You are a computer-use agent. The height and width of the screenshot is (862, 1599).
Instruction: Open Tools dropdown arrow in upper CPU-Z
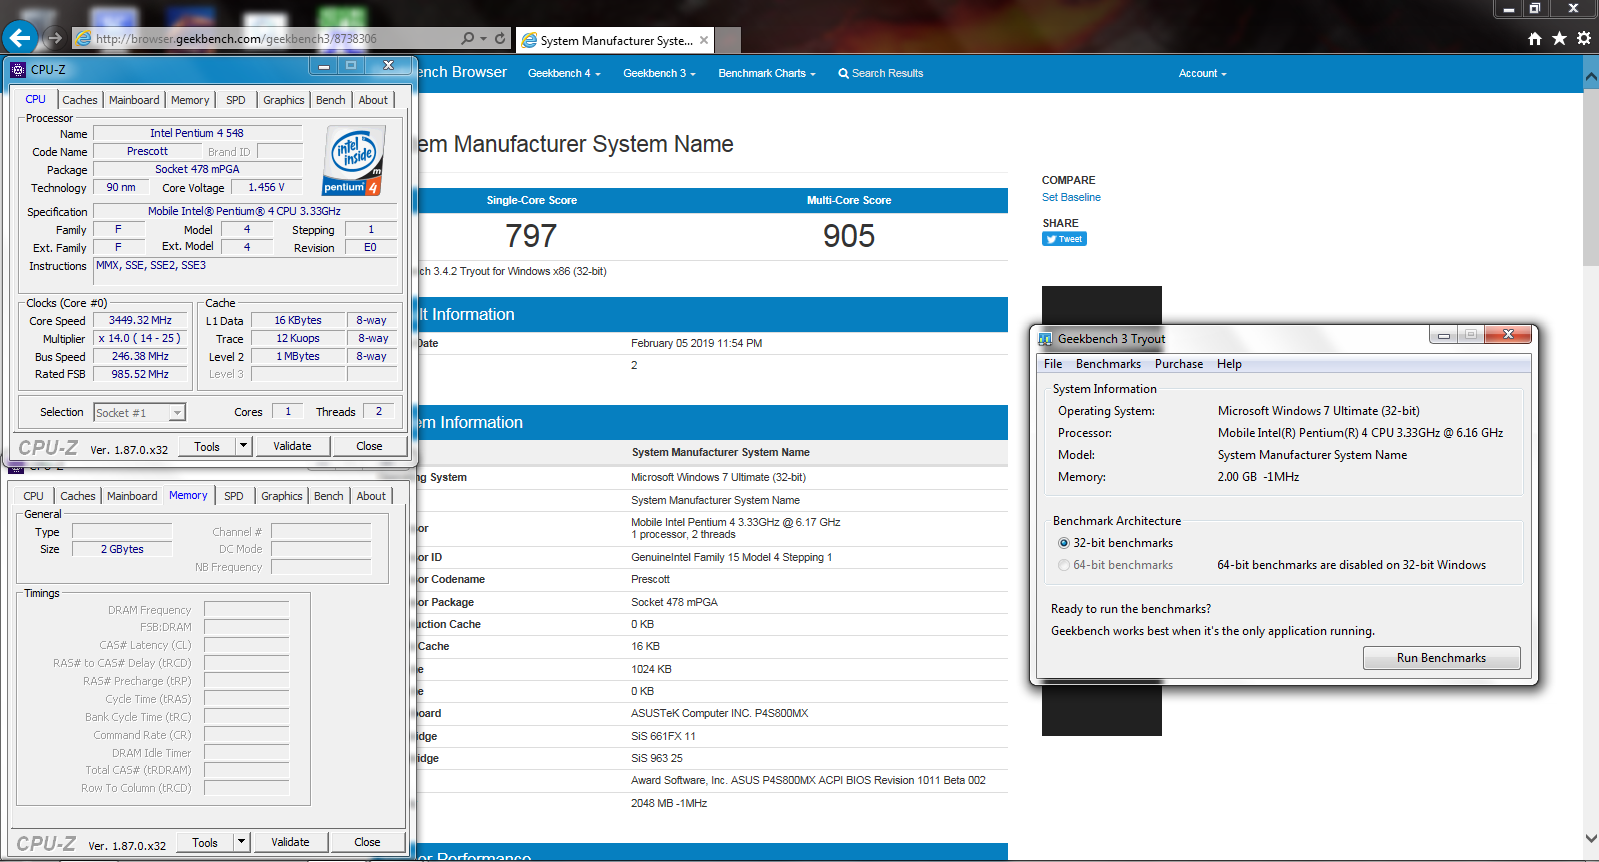[243, 446]
